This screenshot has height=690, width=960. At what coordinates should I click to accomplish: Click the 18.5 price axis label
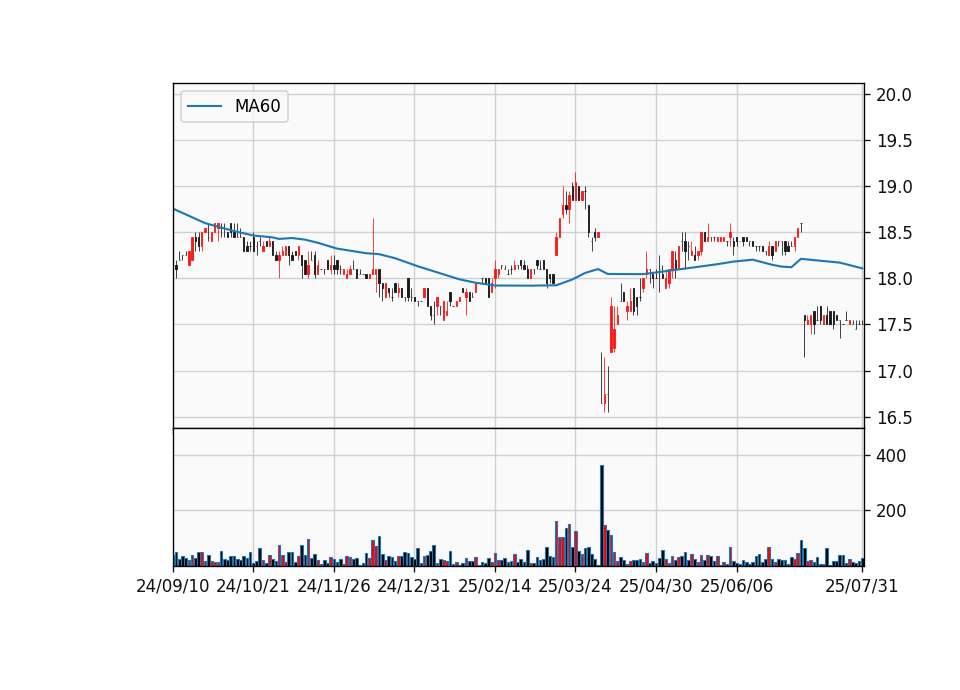click(894, 233)
